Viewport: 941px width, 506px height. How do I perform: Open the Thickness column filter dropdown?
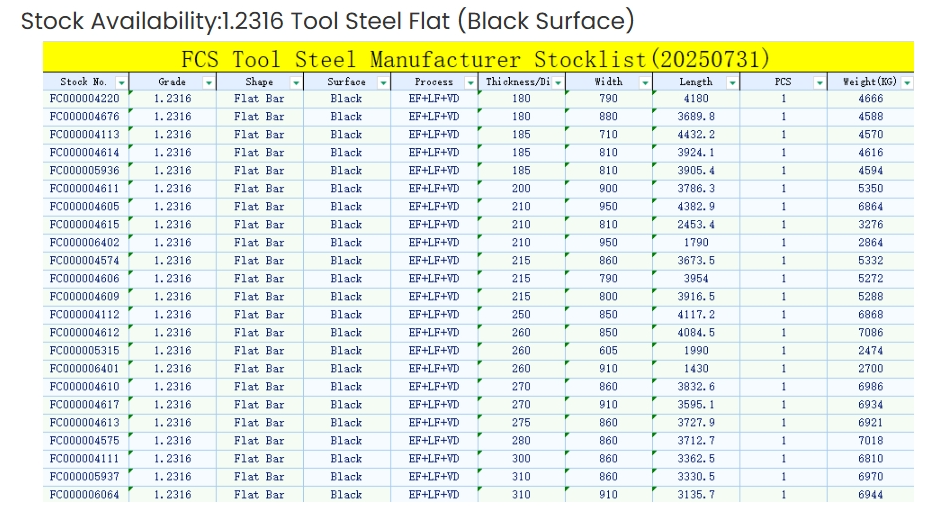(558, 82)
